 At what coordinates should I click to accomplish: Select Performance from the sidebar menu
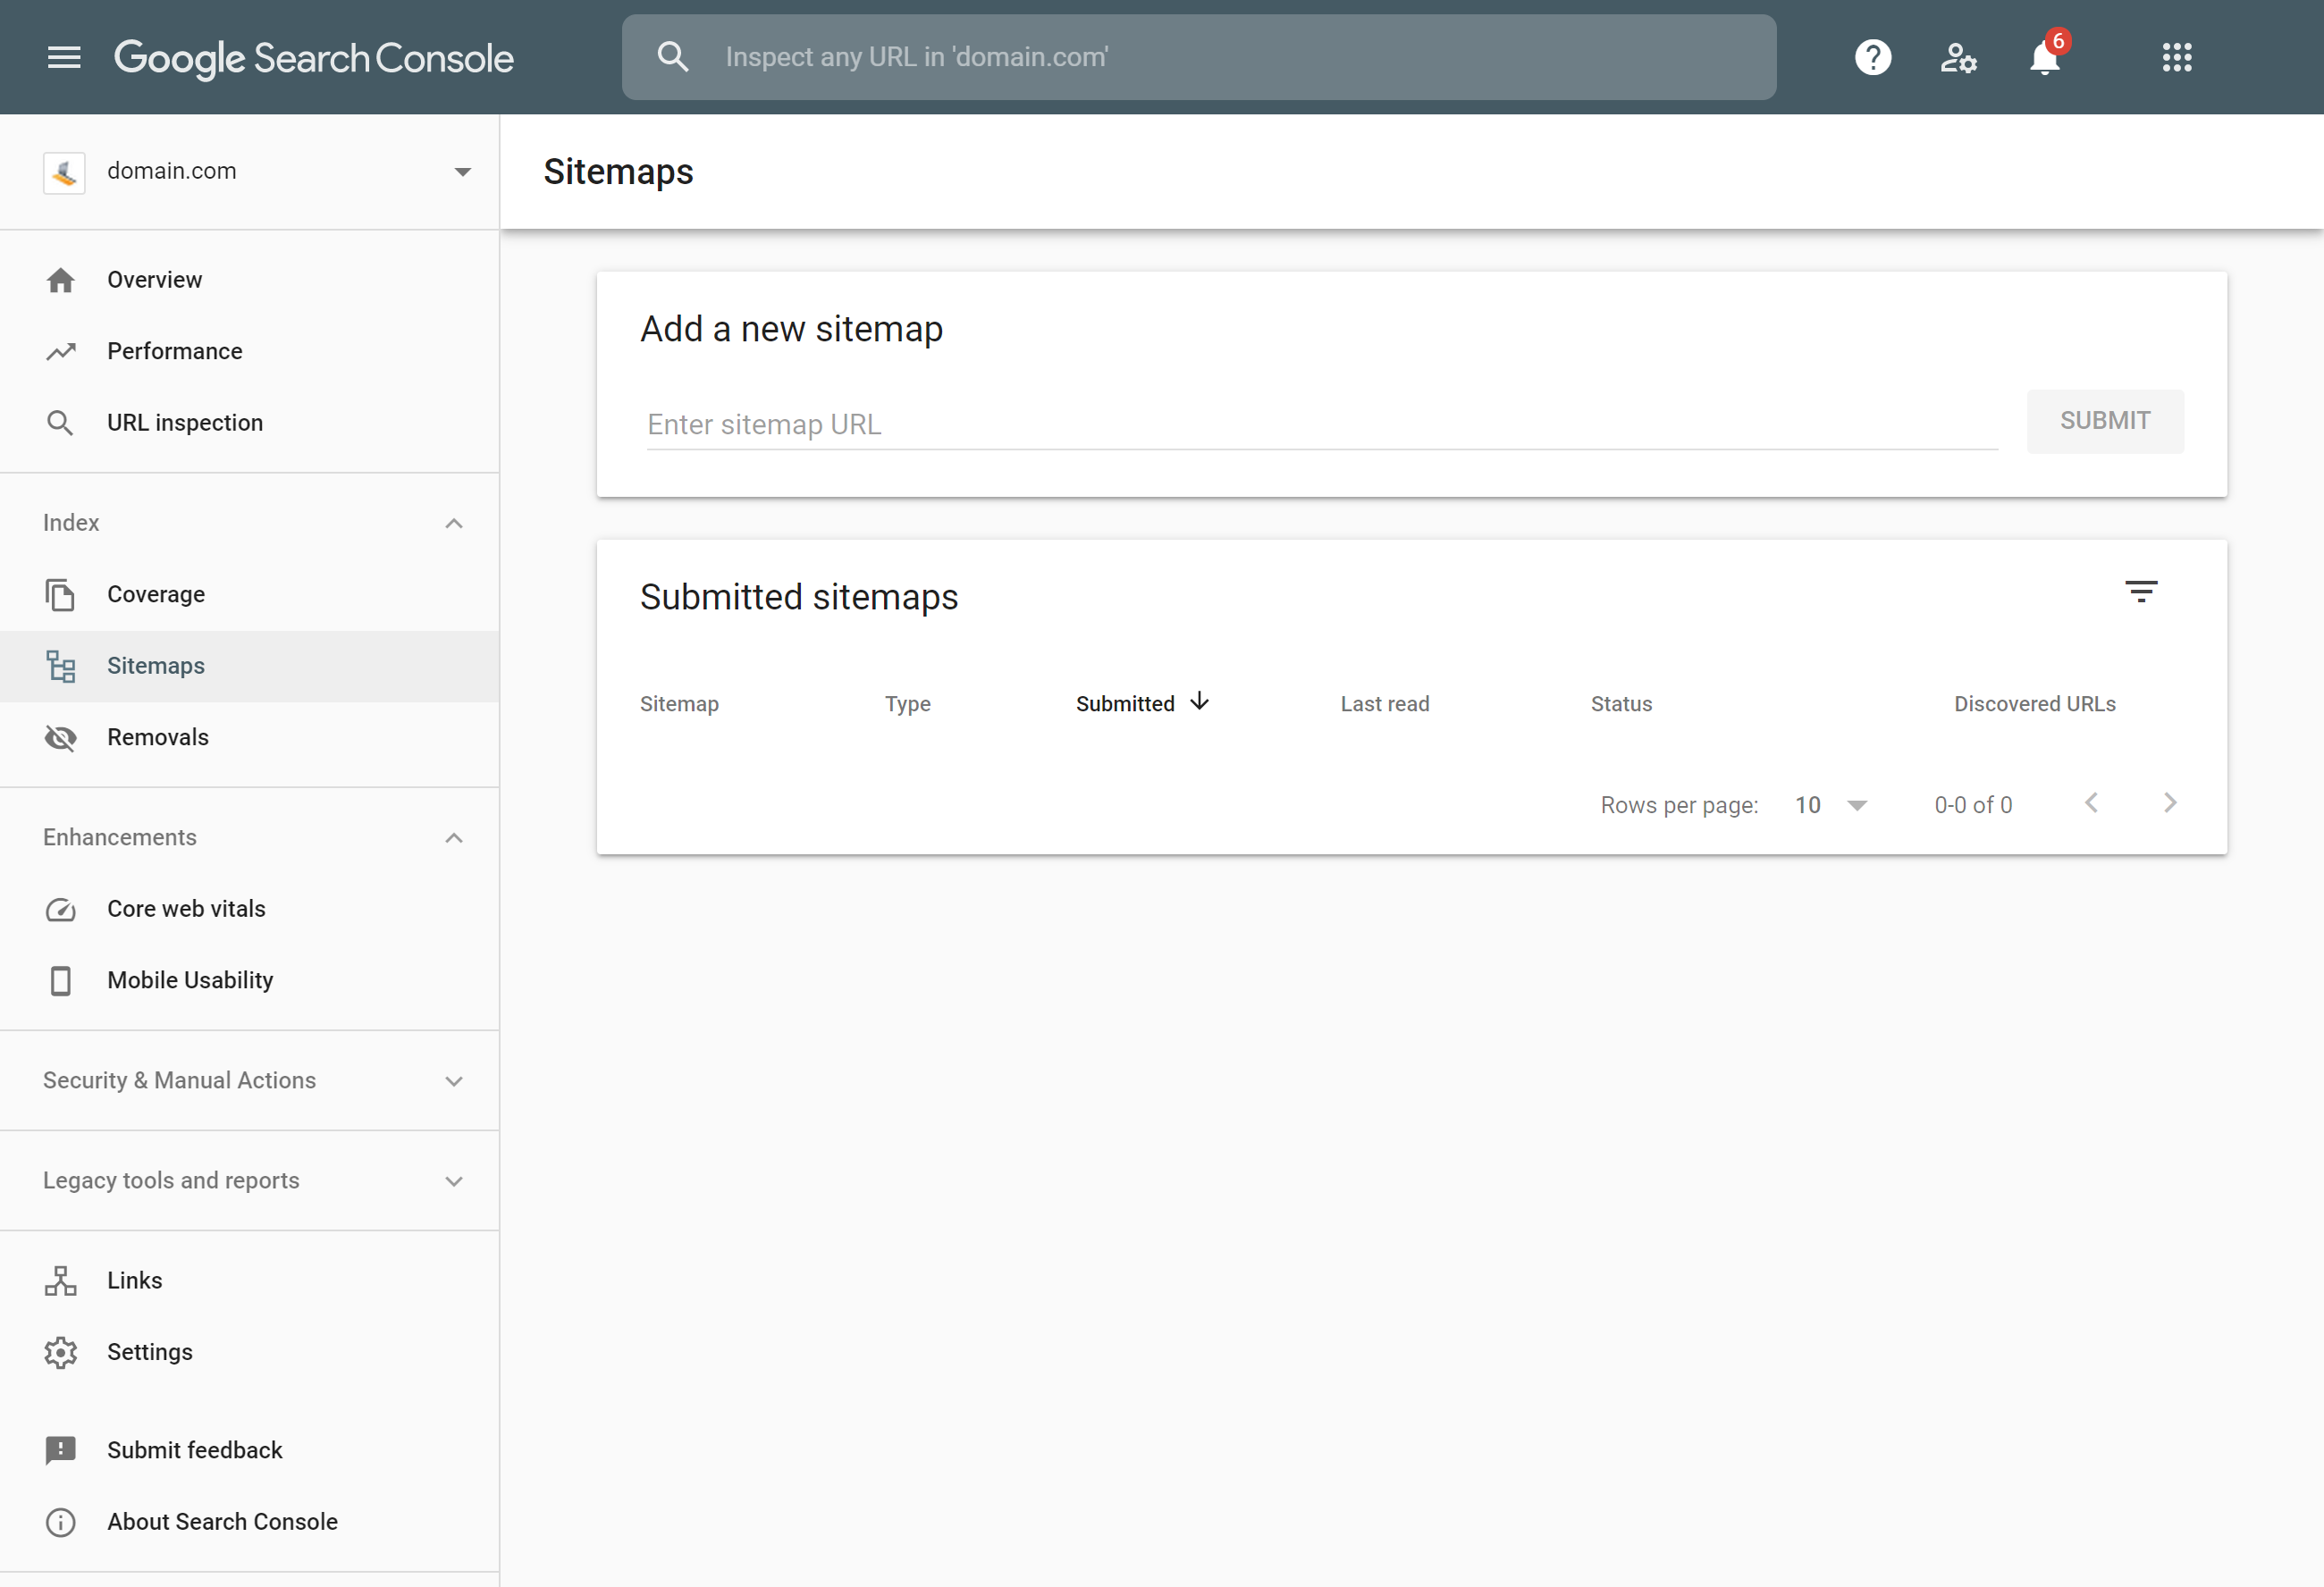click(x=173, y=351)
